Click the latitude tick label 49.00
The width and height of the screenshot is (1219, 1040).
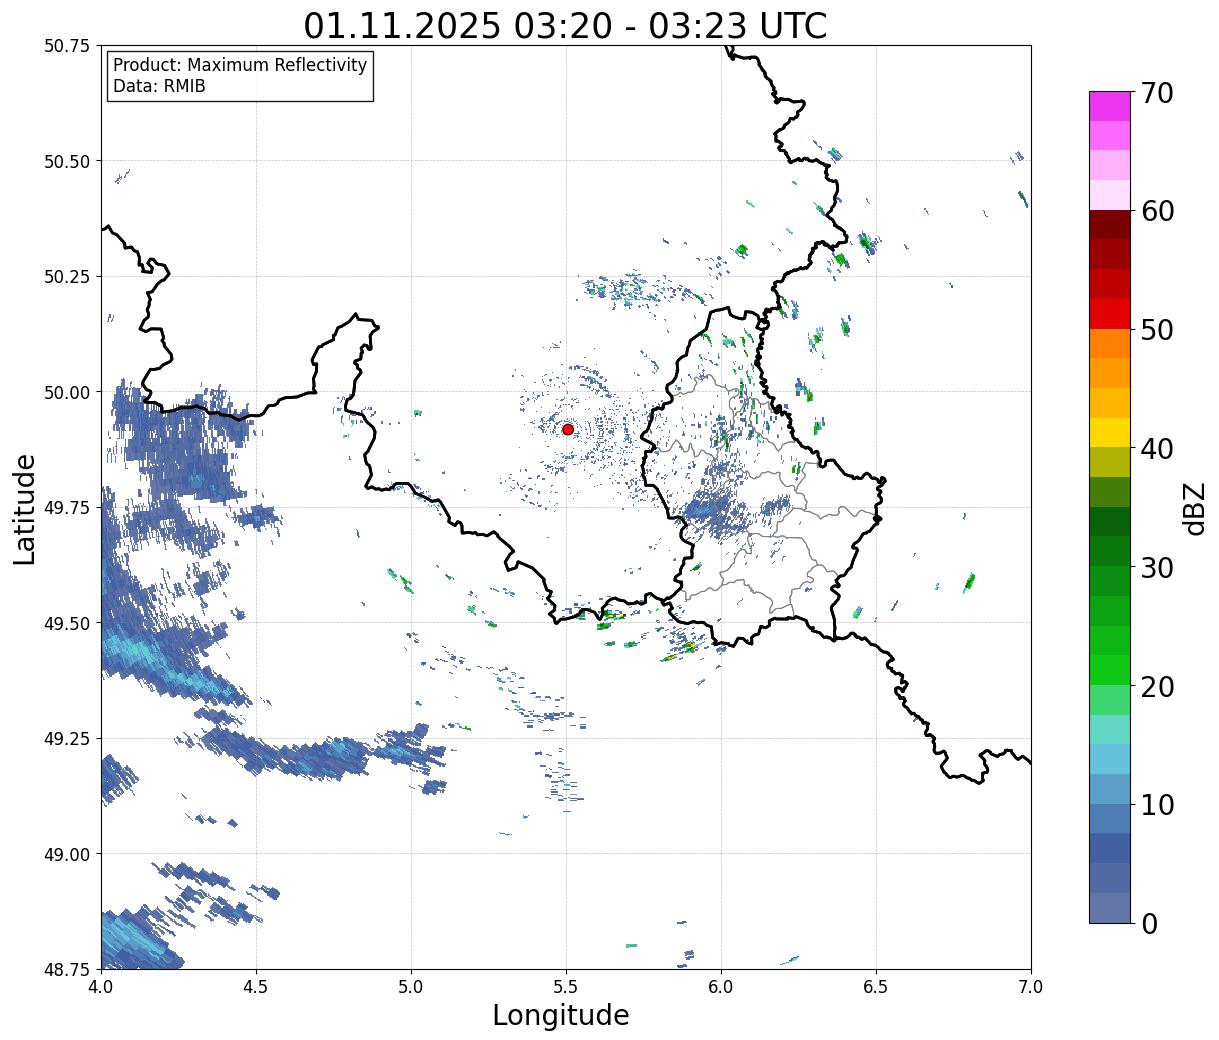pyautogui.click(x=67, y=854)
